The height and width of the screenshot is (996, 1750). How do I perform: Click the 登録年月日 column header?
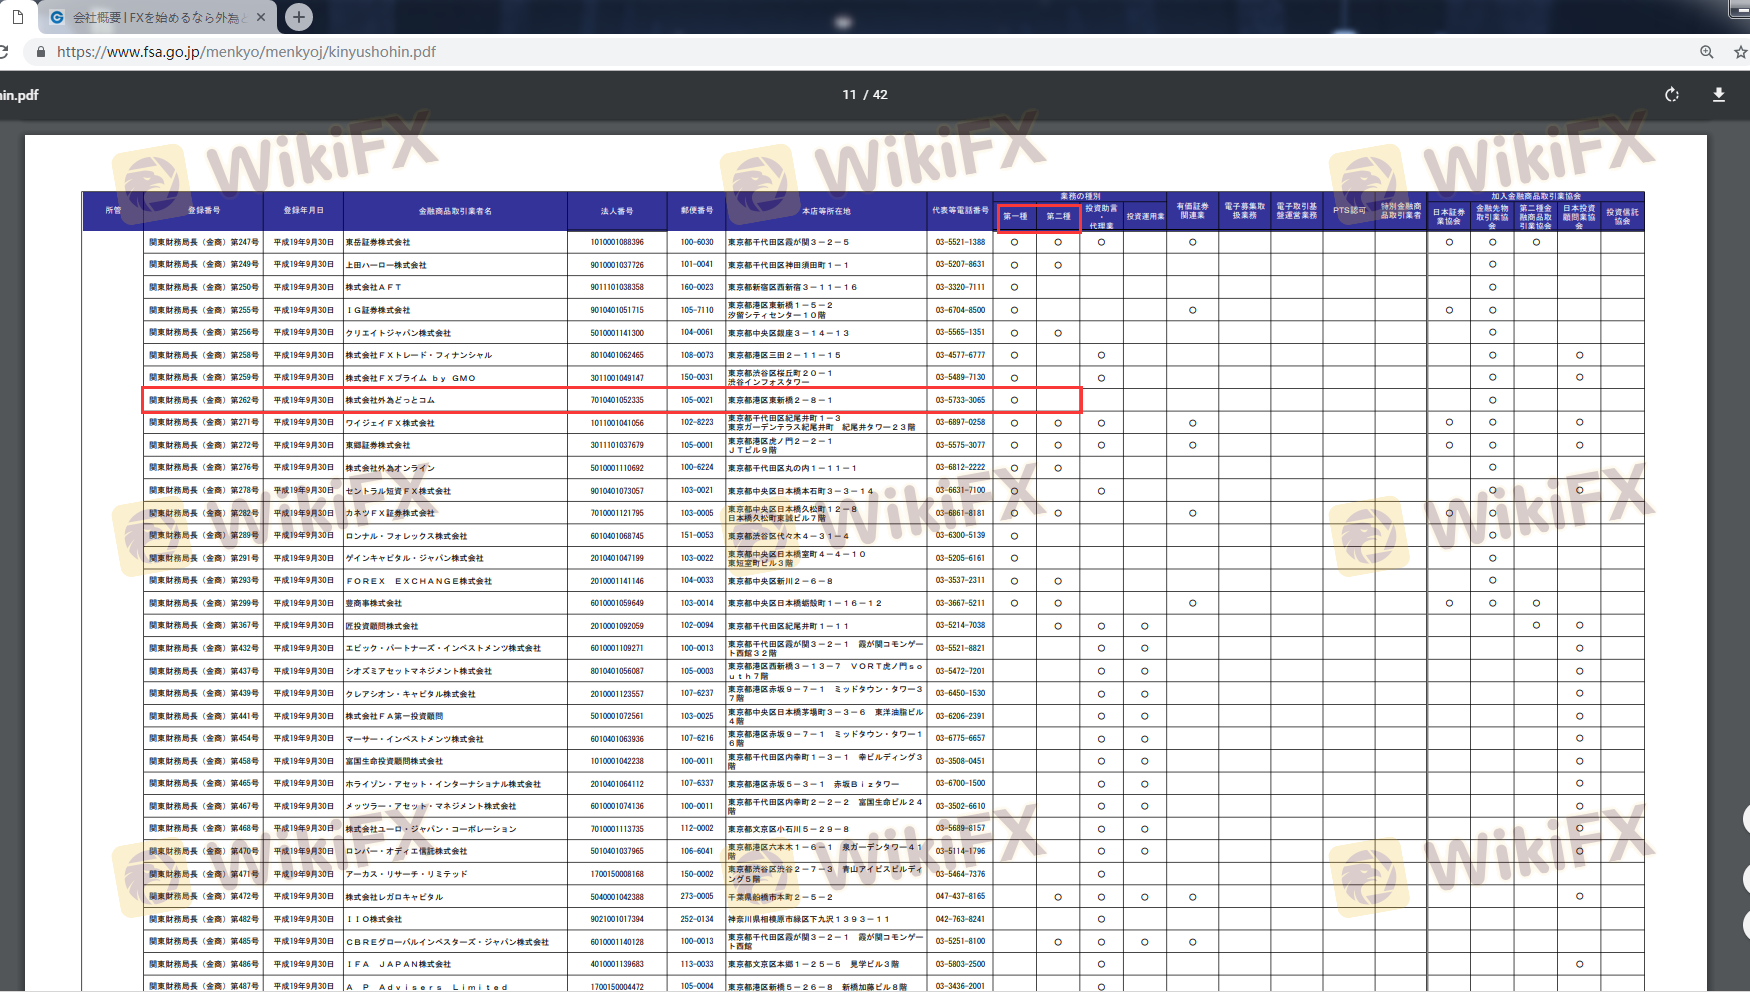303,211
